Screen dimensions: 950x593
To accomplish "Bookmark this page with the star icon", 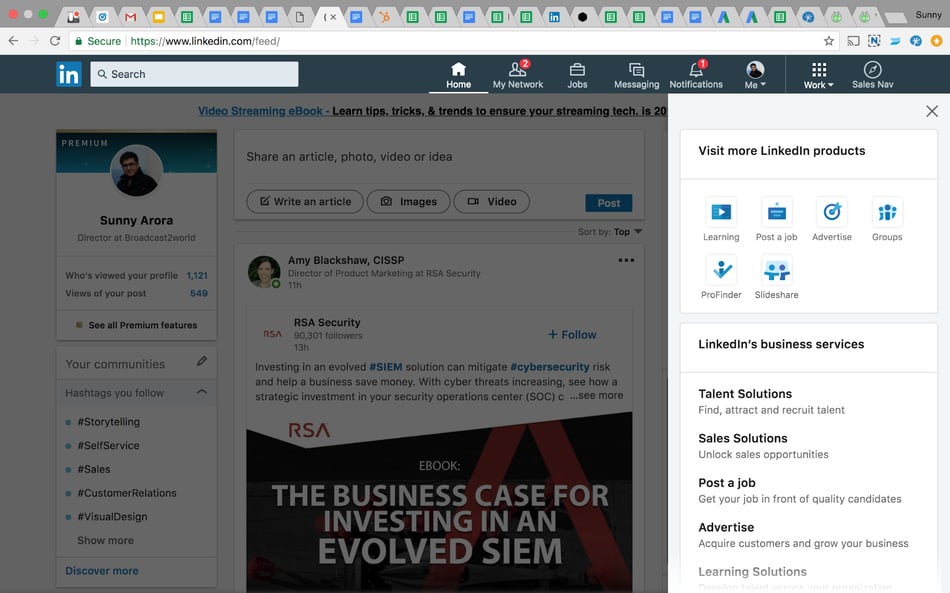I will 829,41.
